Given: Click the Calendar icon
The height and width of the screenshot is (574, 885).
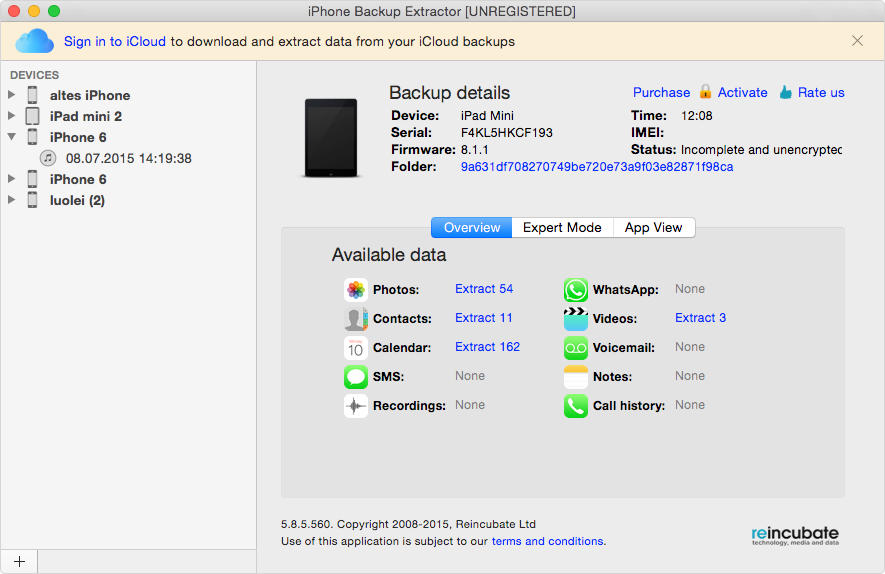Looking at the screenshot, I should coord(356,348).
